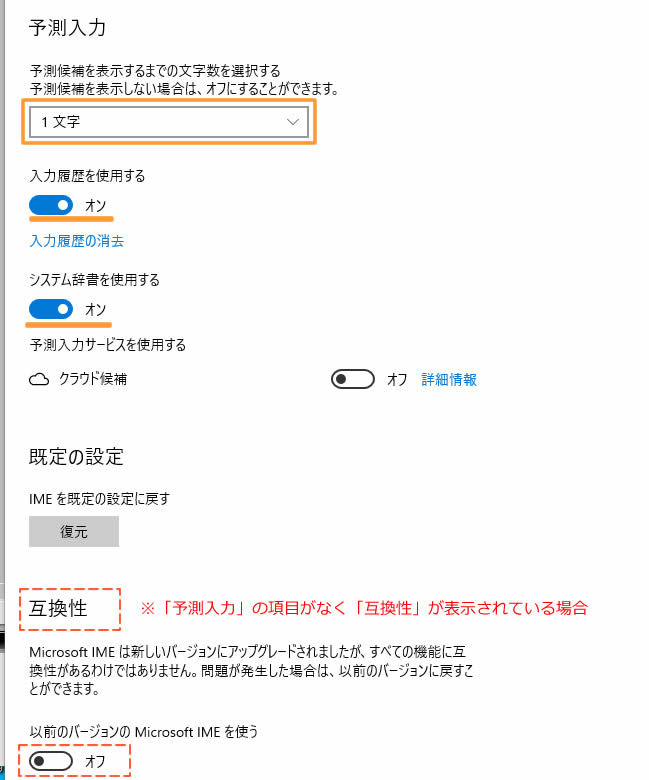Click the オン label beside input history toggle
The image size is (649, 780).
[95, 205]
